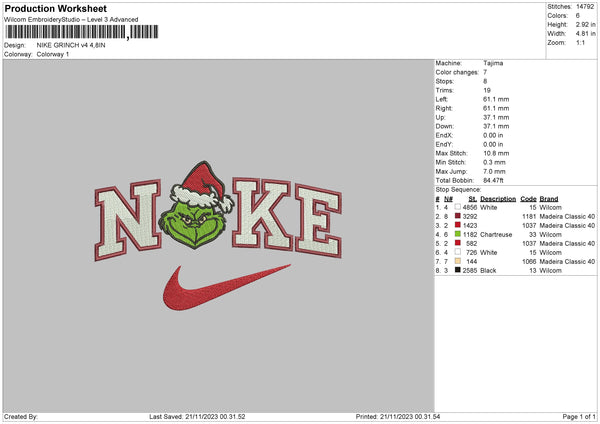Click the Color changes value 7
This screenshot has width=600, height=424.
pos(485,72)
